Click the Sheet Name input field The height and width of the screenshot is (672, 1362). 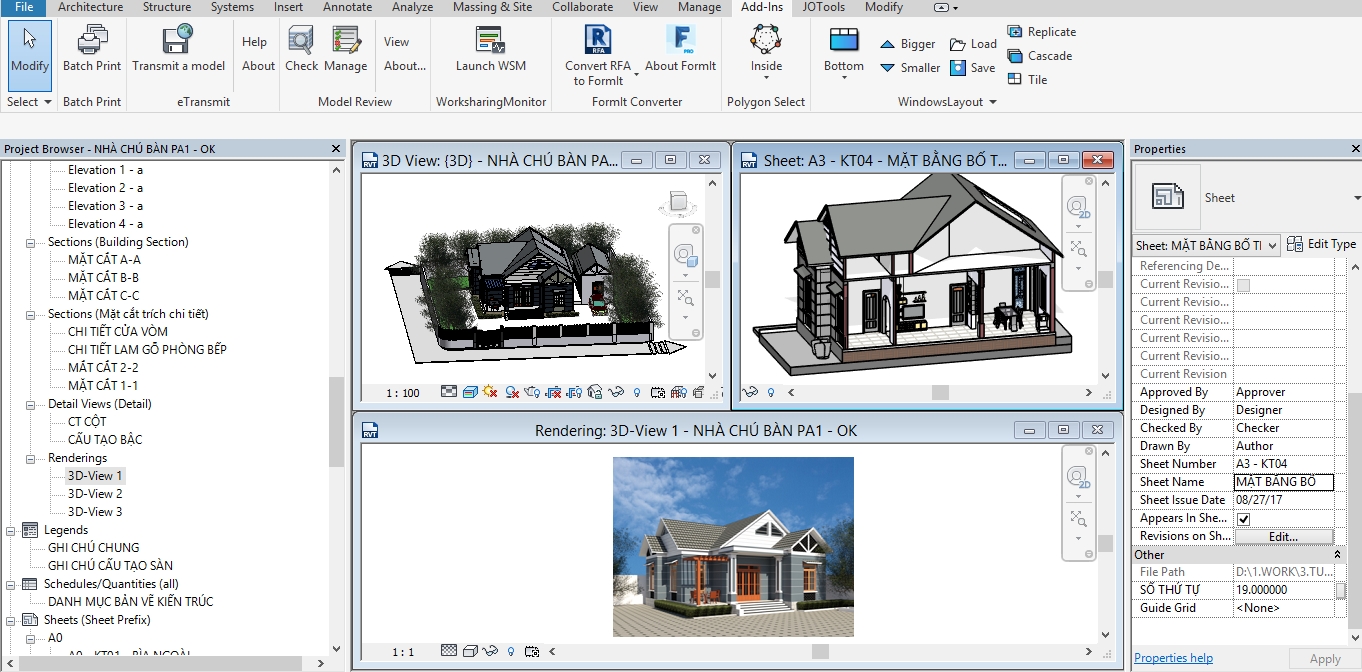click(x=1284, y=482)
